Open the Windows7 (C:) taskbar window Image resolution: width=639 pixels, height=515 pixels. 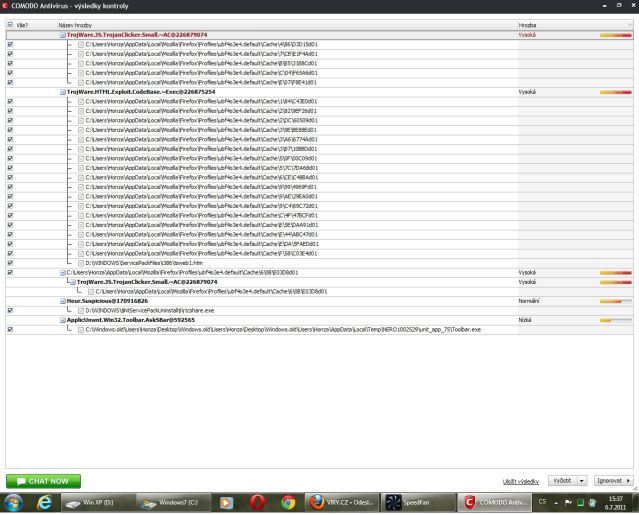(x=174, y=503)
